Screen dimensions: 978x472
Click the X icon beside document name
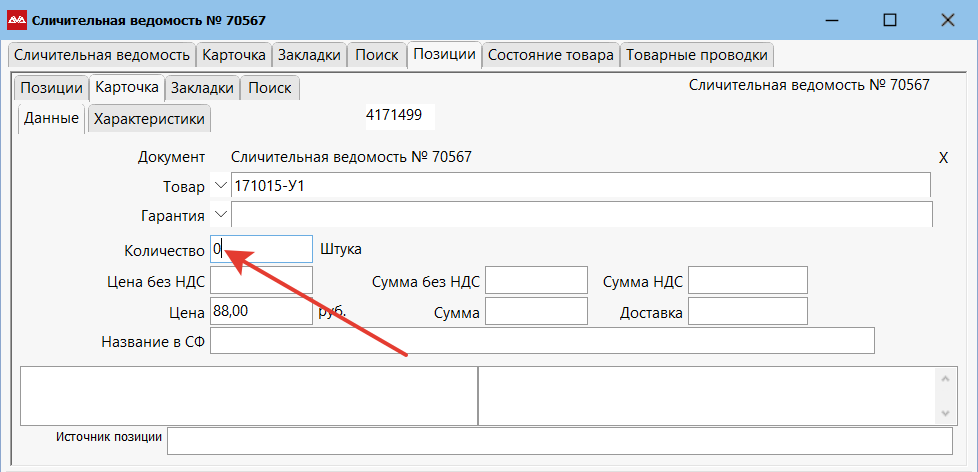click(x=943, y=158)
